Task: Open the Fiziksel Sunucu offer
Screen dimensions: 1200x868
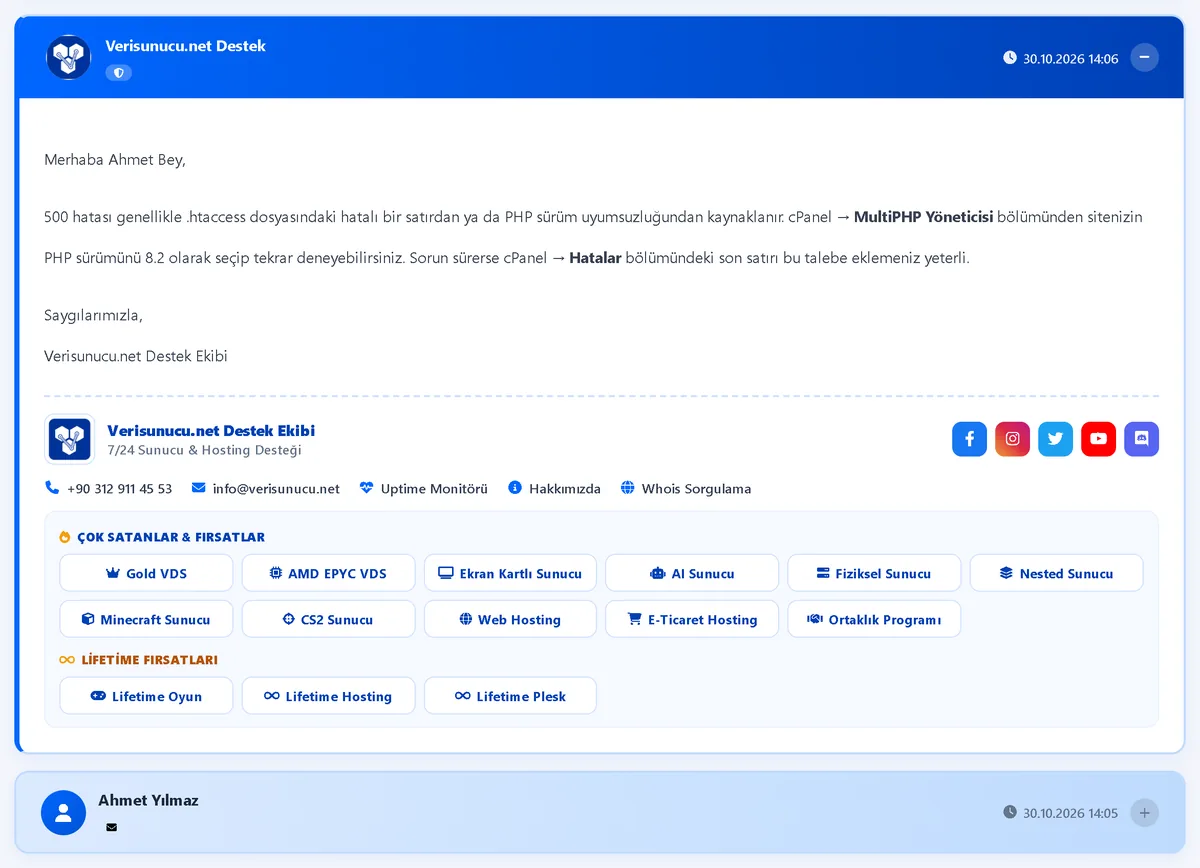Action: pyautogui.click(x=874, y=573)
